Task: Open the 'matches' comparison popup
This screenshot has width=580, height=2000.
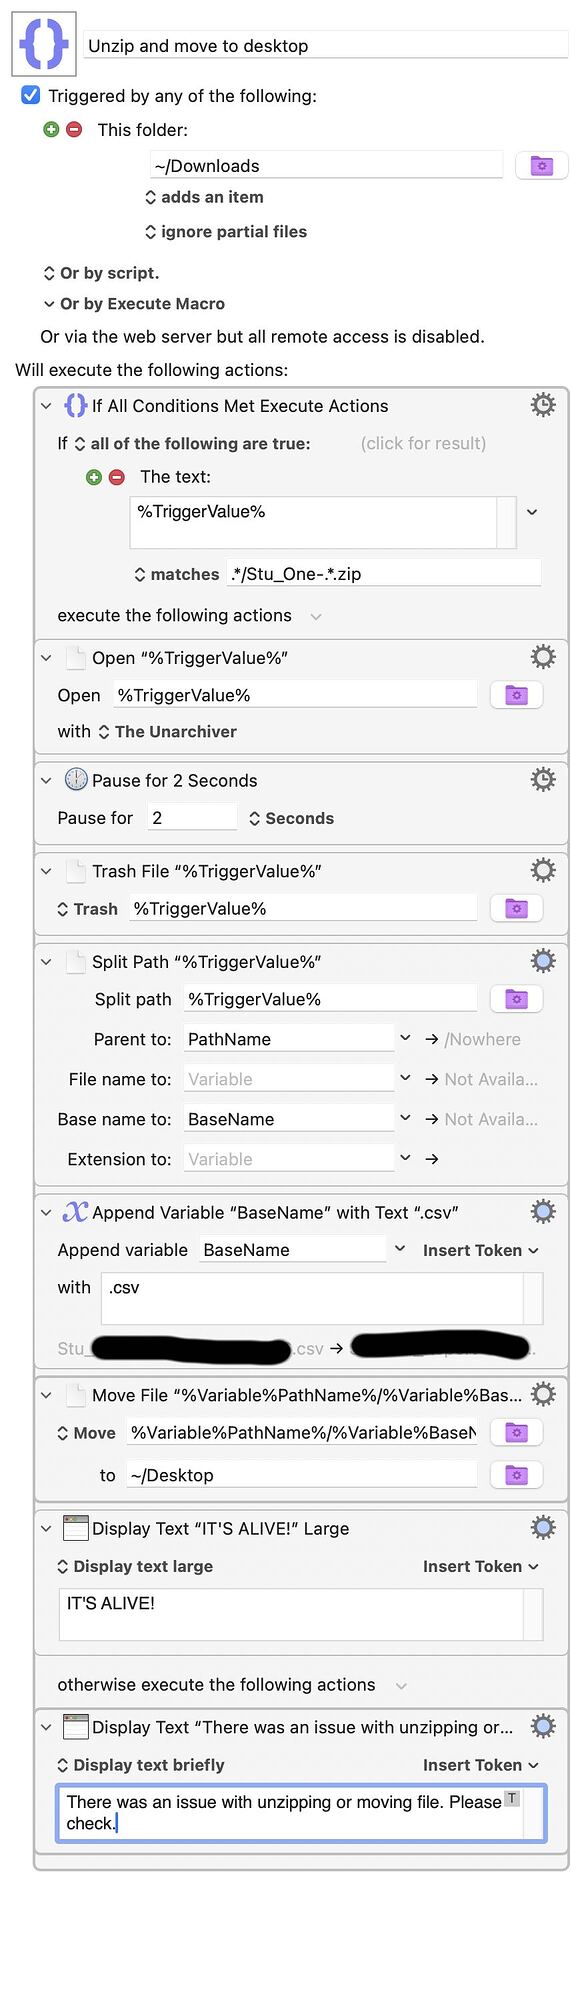Action: pyautogui.click(x=177, y=574)
